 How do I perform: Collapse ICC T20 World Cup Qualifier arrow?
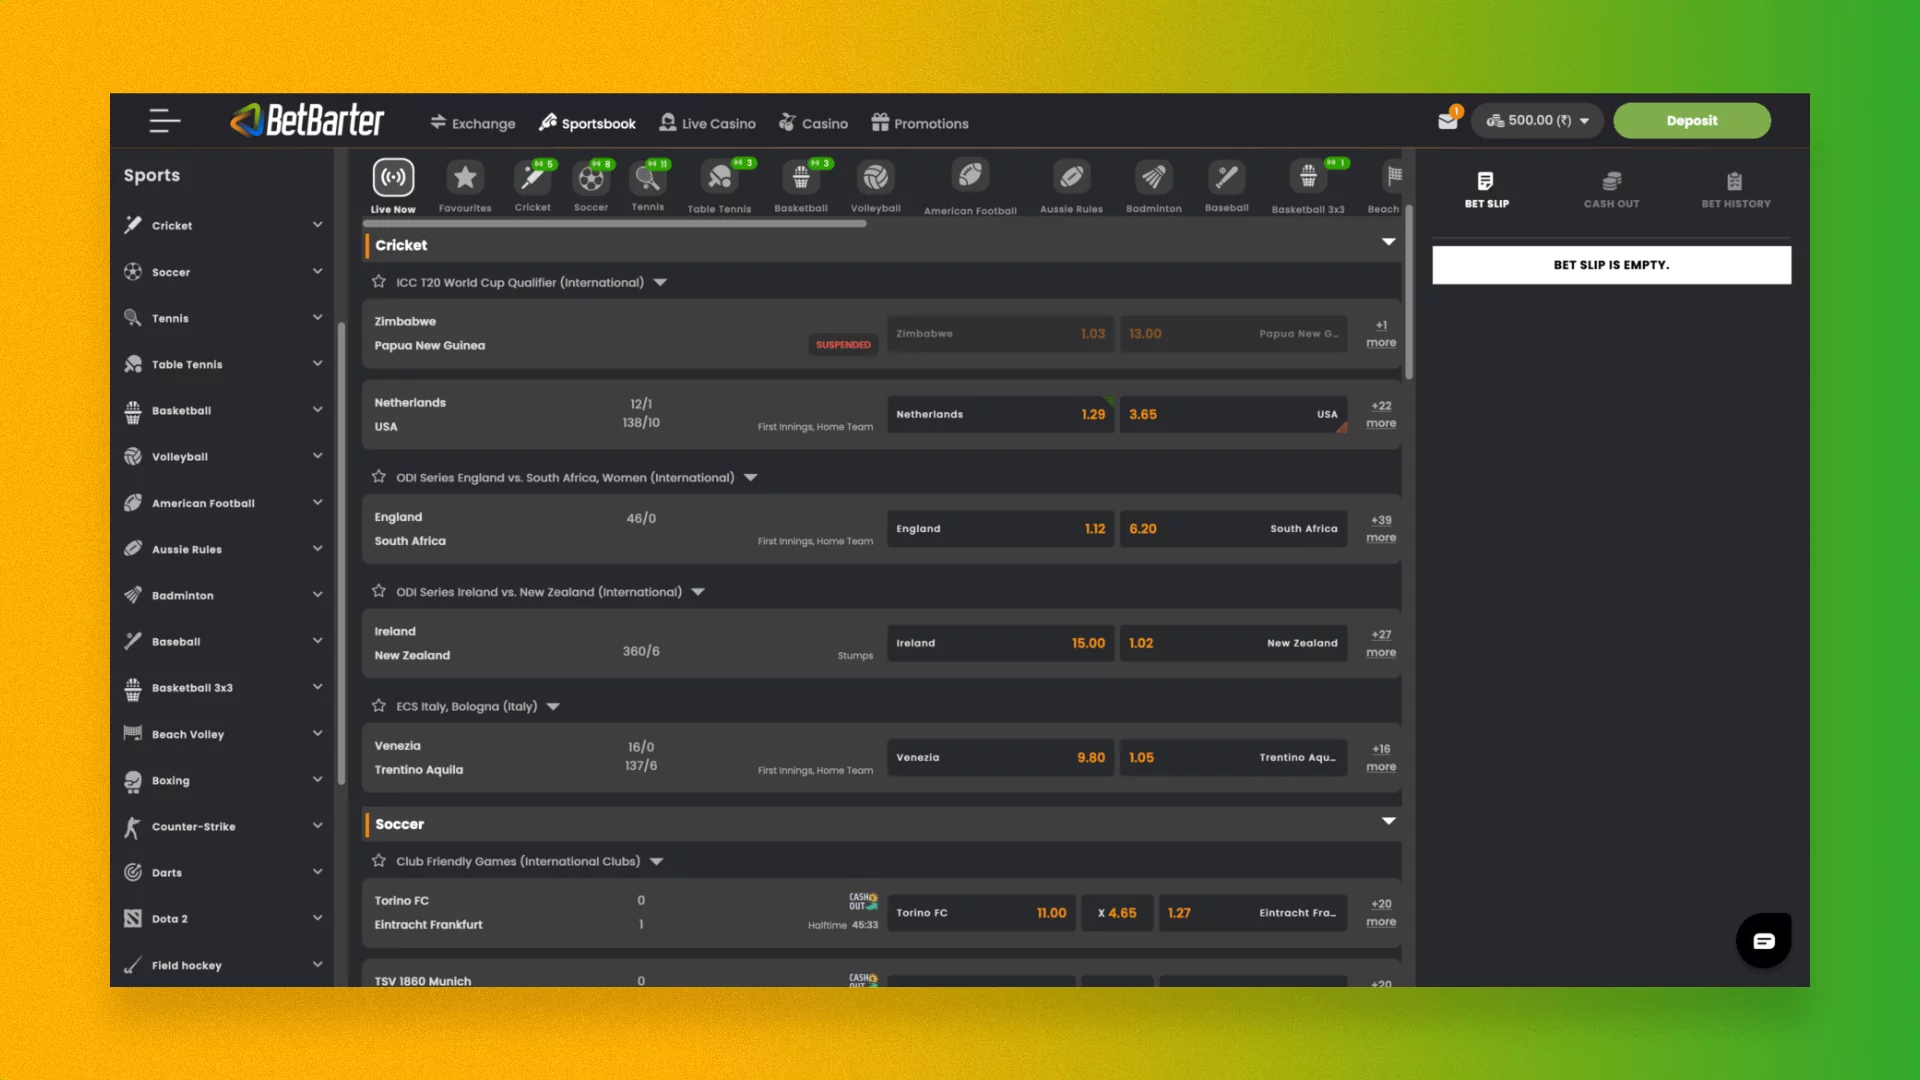(660, 283)
